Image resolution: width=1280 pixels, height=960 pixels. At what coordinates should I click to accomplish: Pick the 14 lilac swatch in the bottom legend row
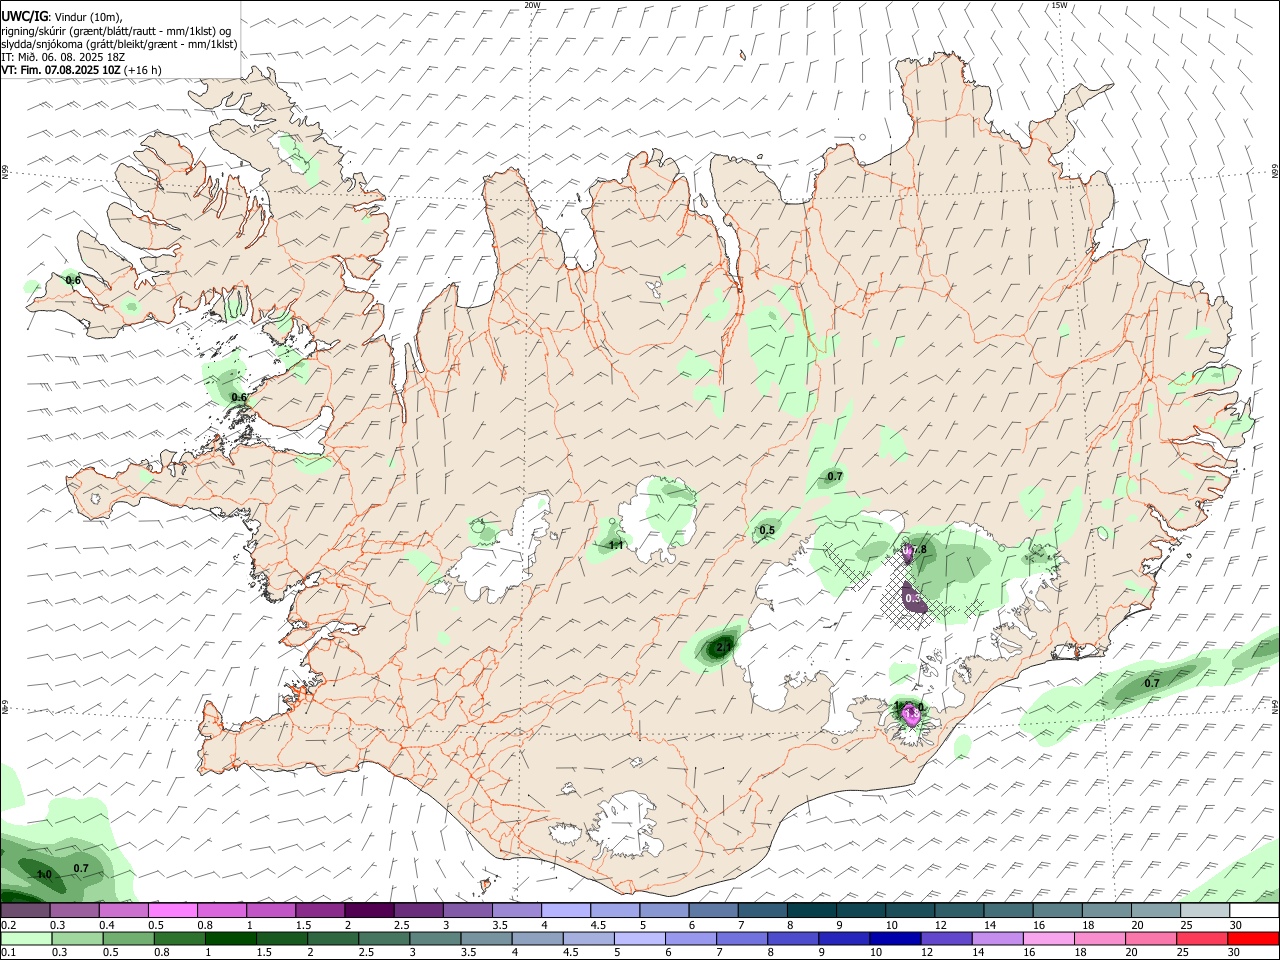[998, 938]
